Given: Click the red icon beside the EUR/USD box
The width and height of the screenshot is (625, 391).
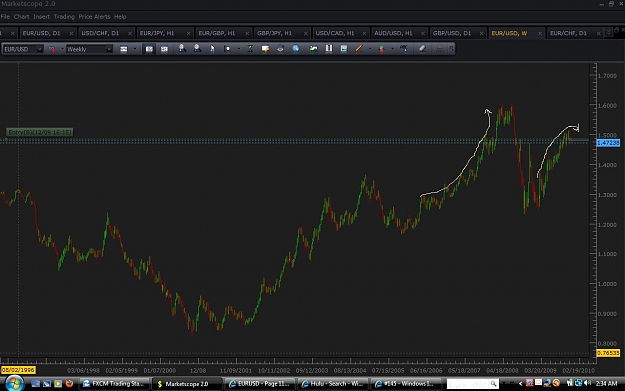Looking at the screenshot, I should pos(52,49).
